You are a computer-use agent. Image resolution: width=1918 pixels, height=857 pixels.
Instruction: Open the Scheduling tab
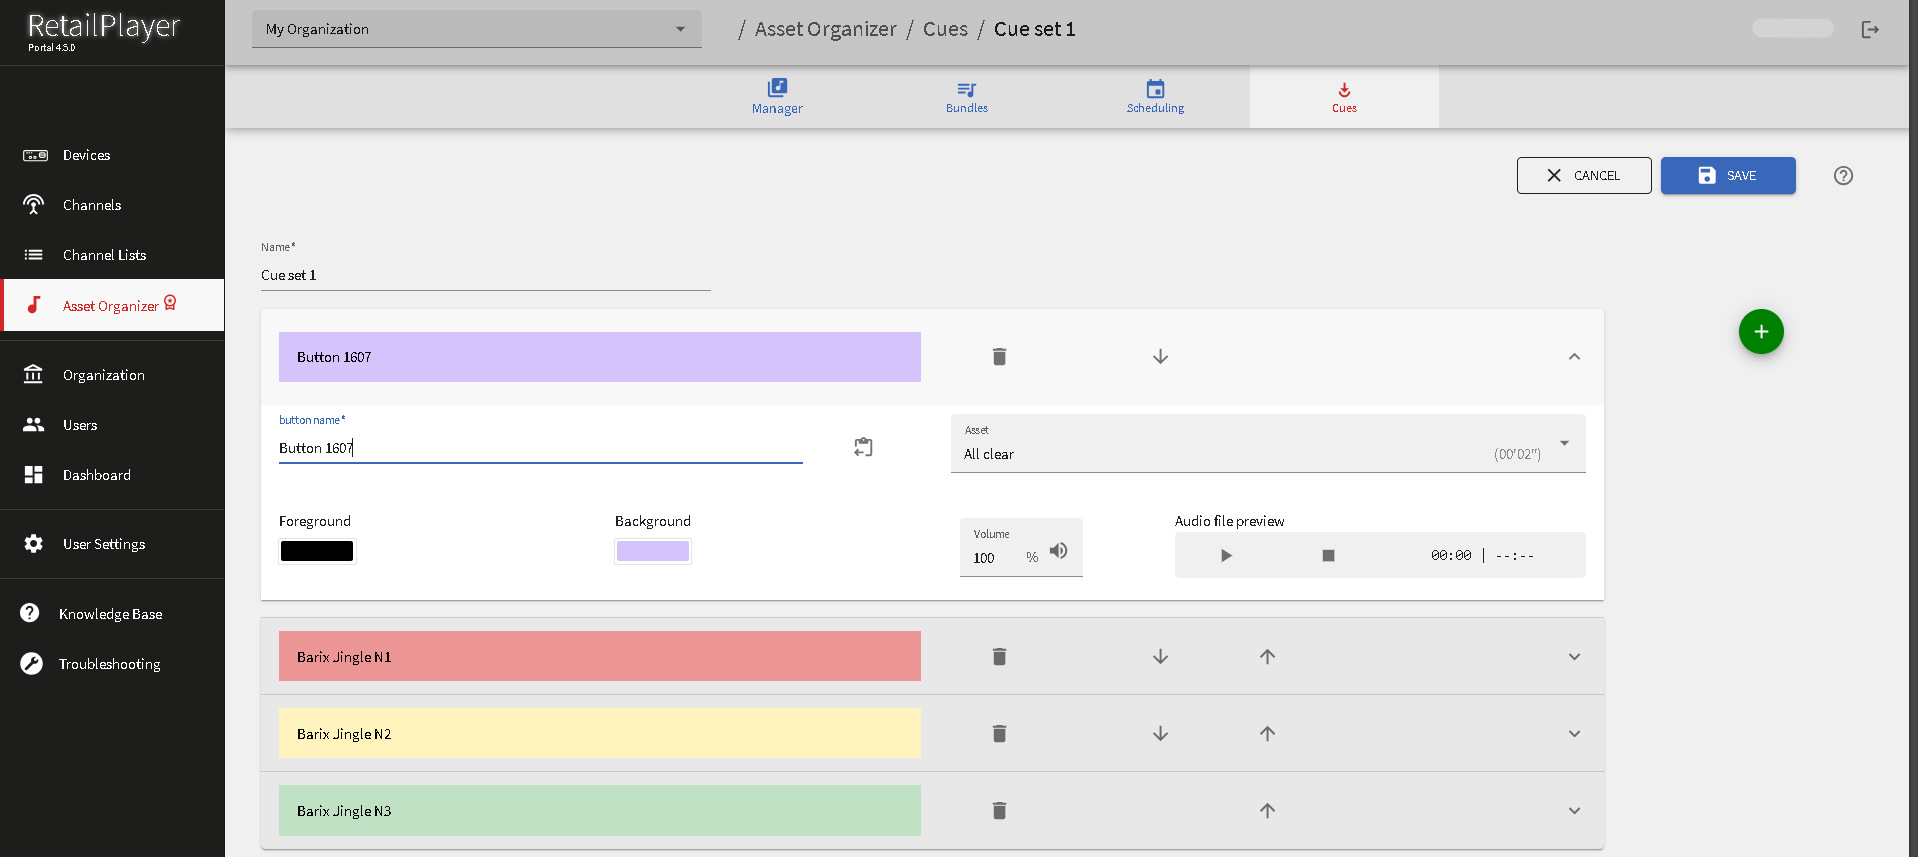click(x=1155, y=97)
